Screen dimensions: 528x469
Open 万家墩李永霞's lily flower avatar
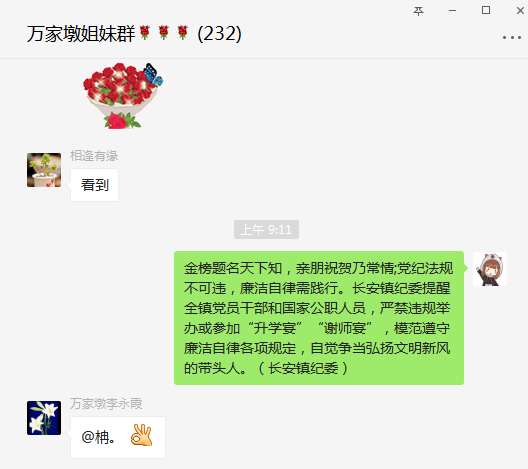44,418
